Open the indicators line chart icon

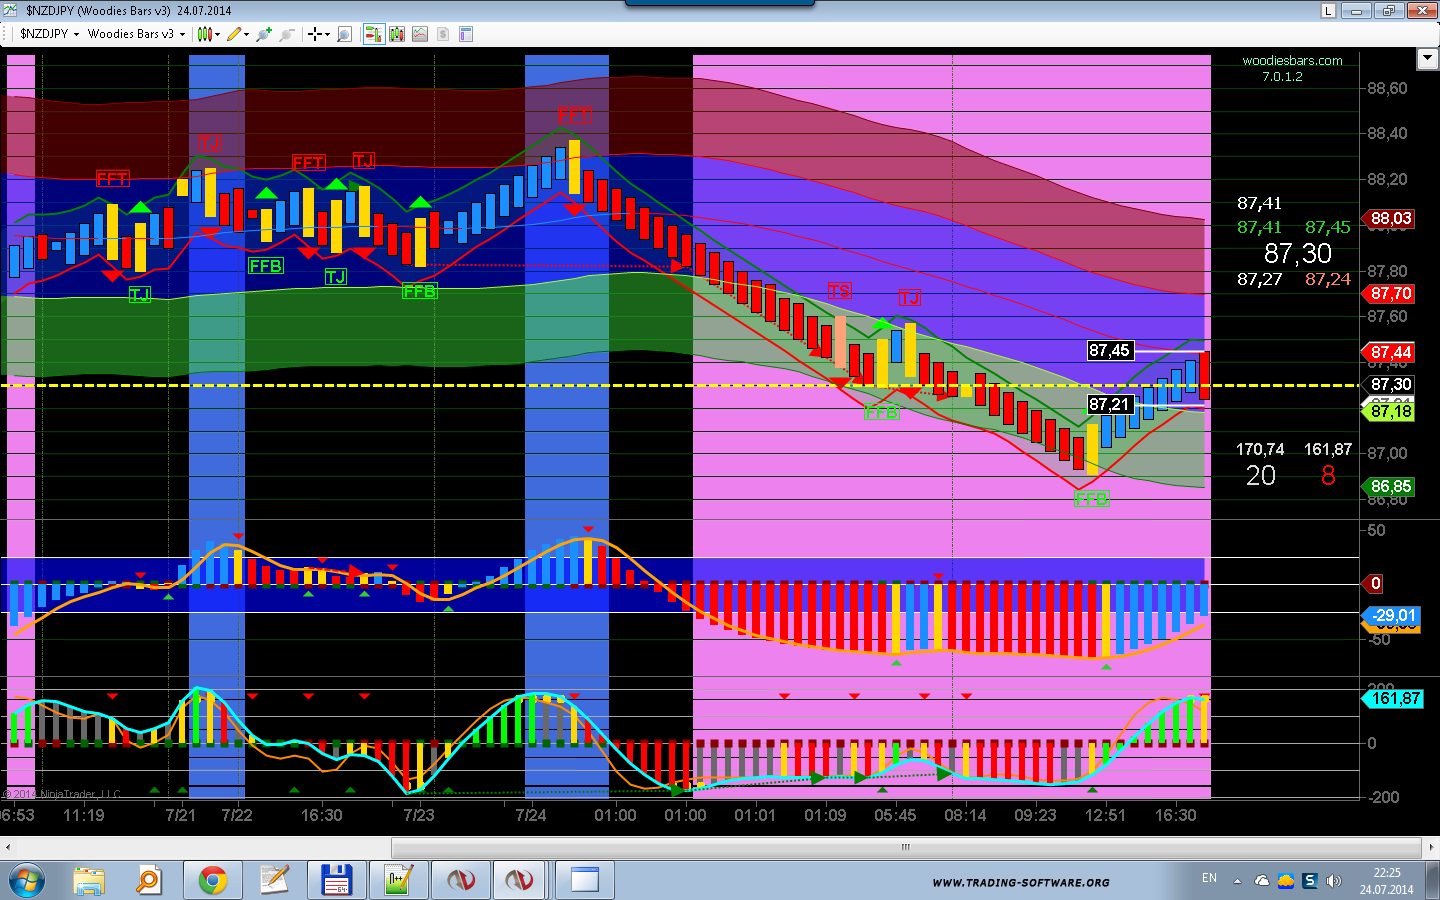420,34
